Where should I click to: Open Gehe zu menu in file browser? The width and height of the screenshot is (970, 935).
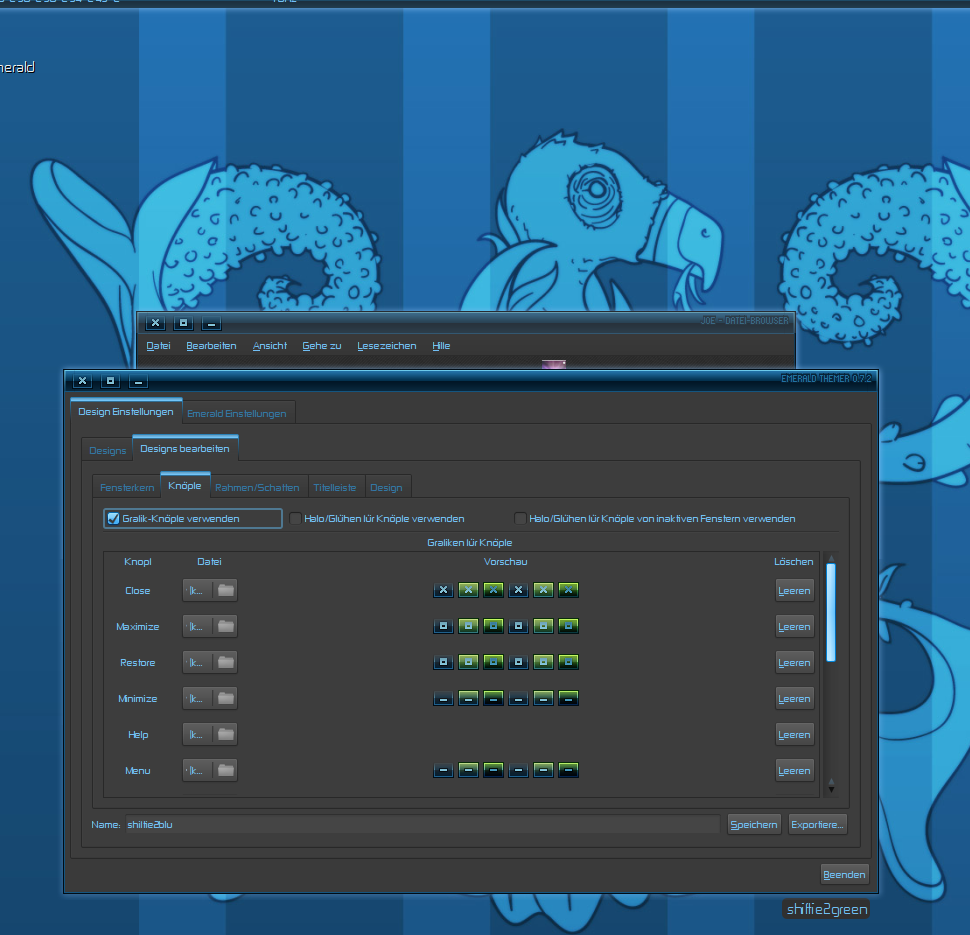pyautogui.click(x=322, y=346)
